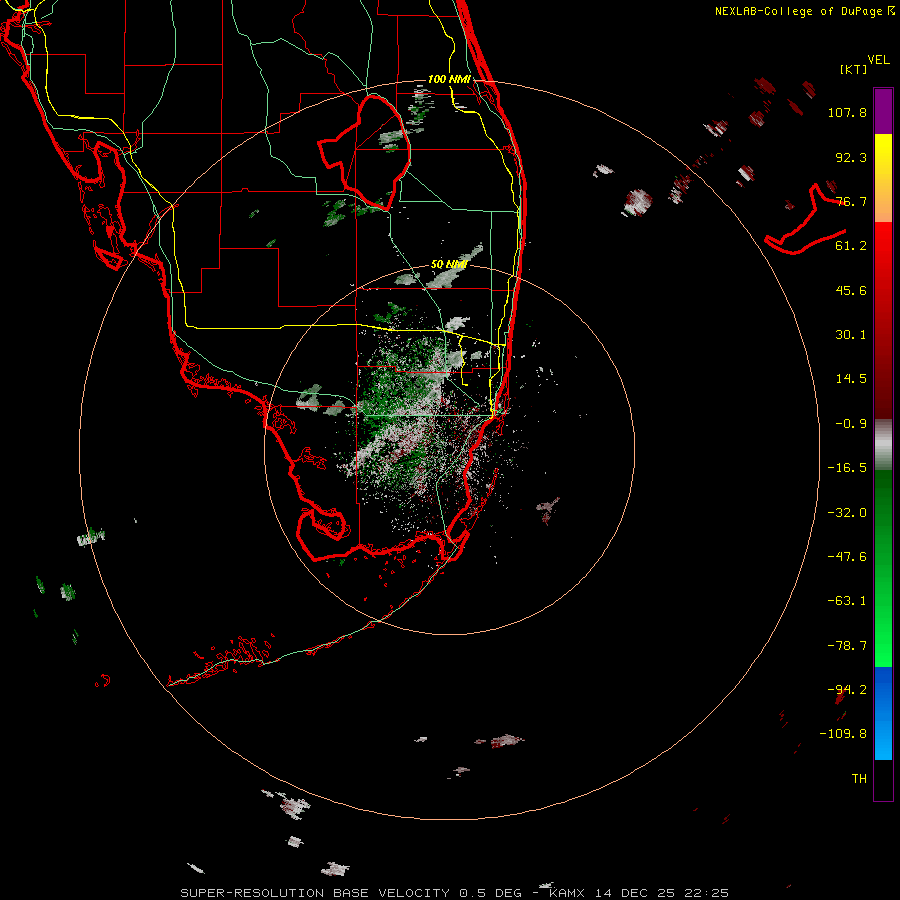Click the VEL legend title
This screenshot has height=900, width=900.
tap(878, 59)
